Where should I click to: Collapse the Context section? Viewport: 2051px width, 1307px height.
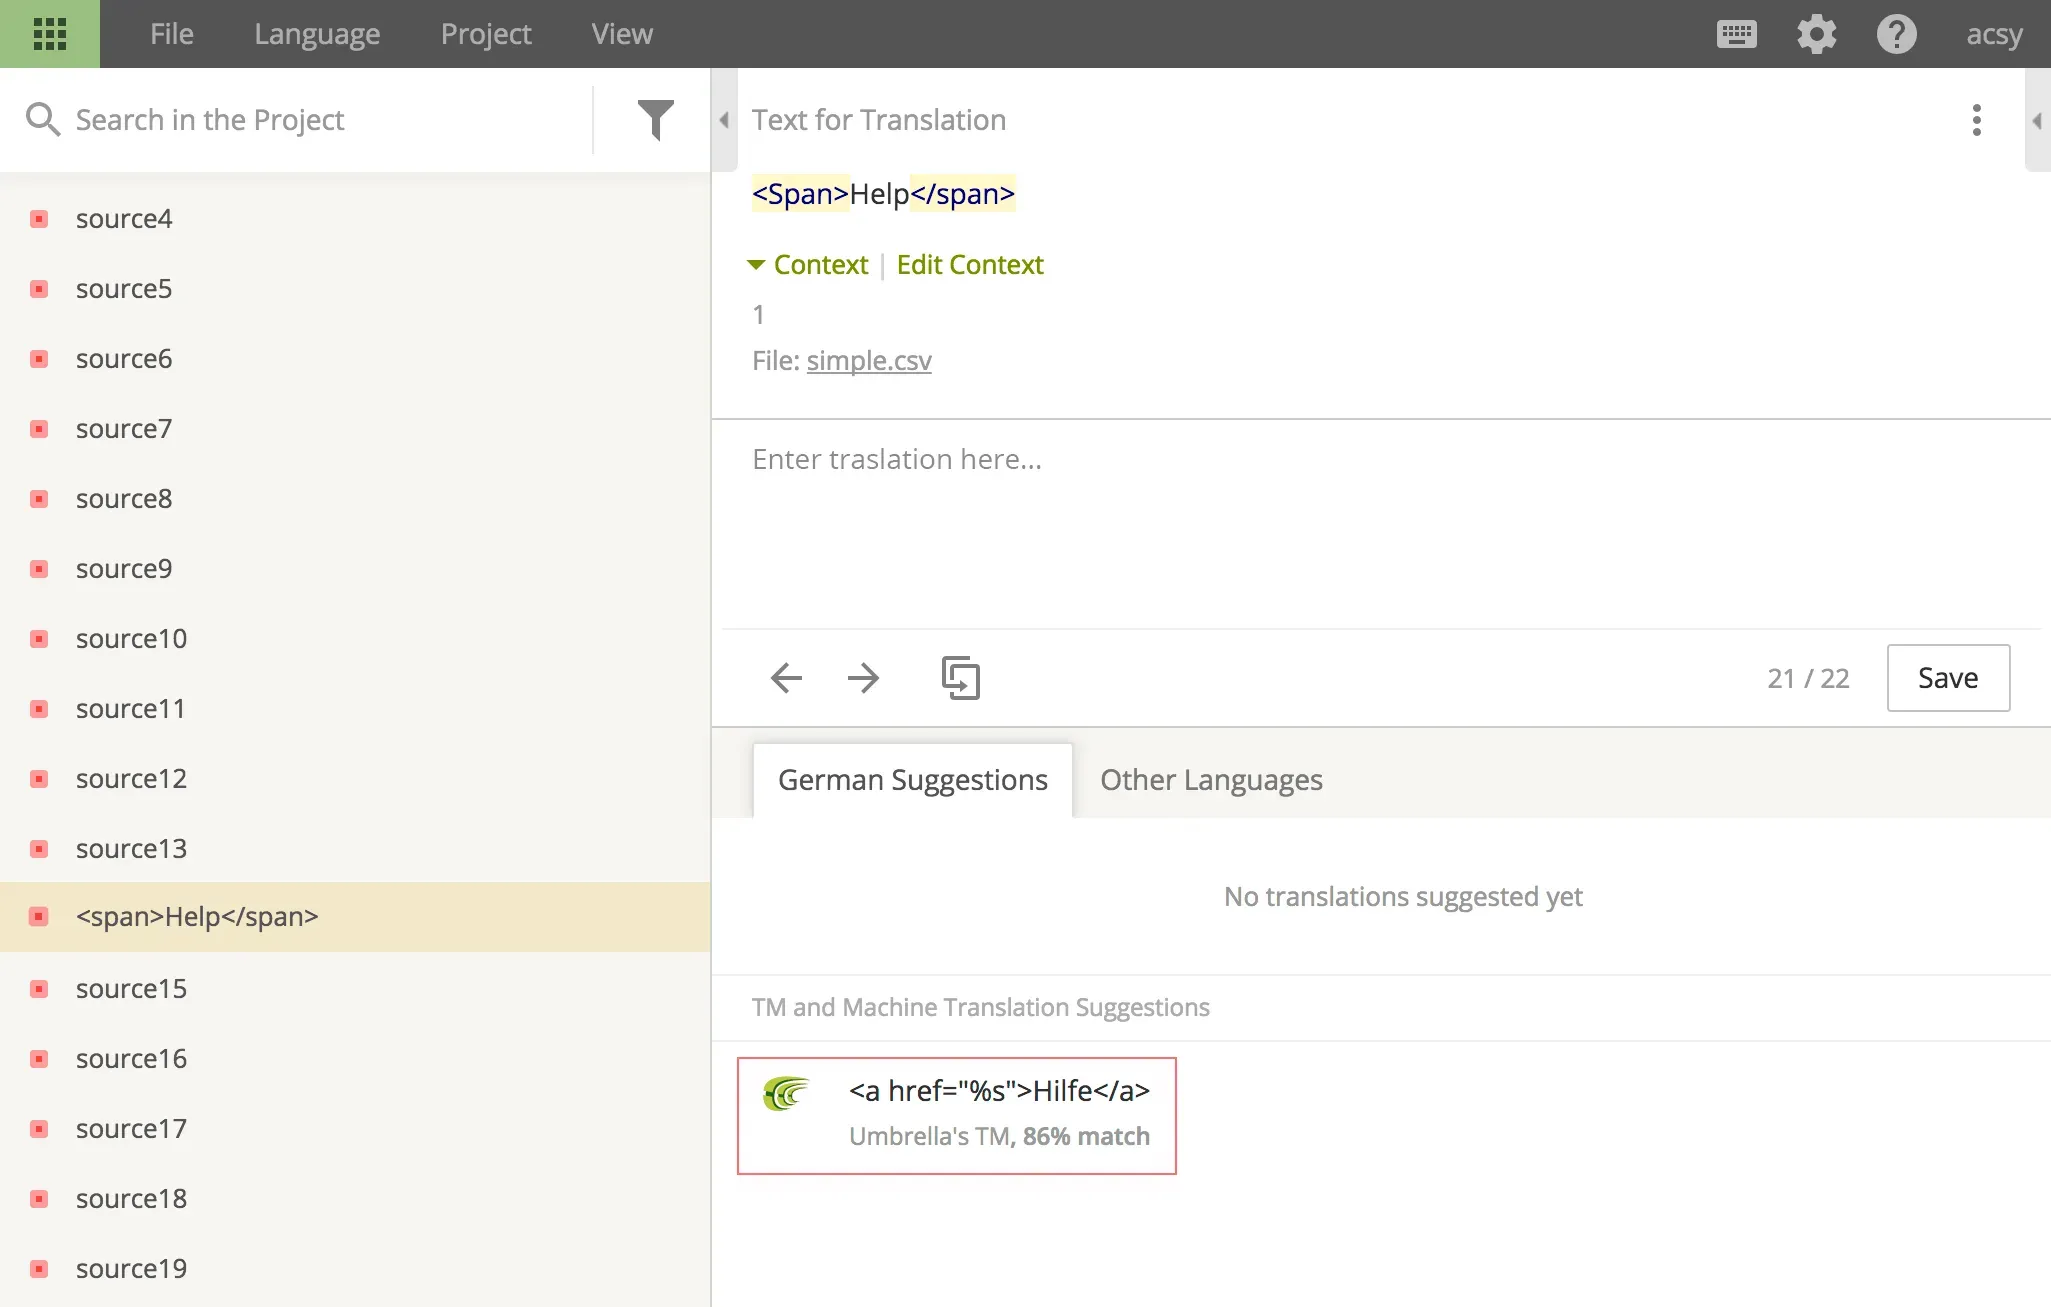coord(808,264)
